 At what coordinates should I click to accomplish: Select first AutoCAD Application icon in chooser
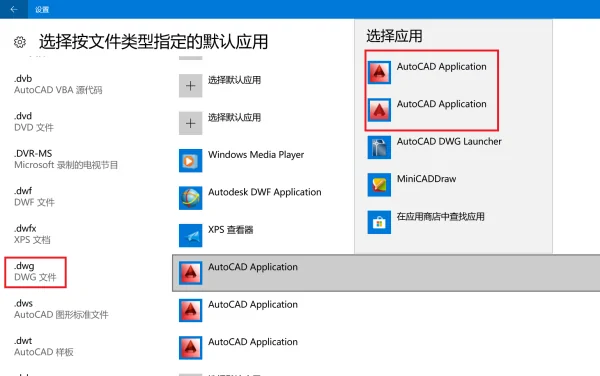[x=379, y=72]
